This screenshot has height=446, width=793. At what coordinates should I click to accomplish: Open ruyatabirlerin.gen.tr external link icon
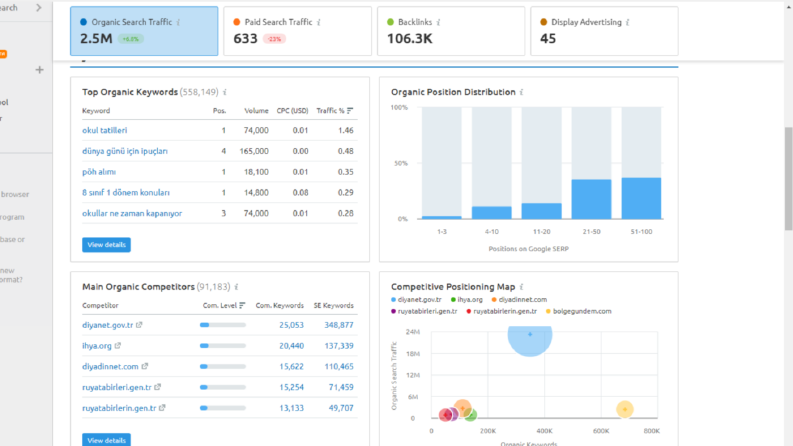pyautogui.click(x=162, y=408)
